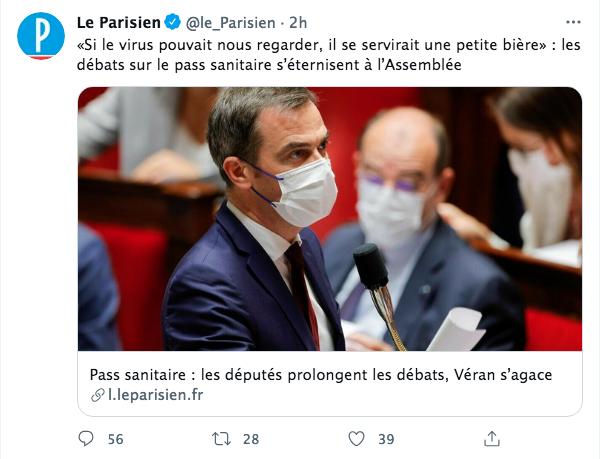Like the tweet with the heart icon
This screenshot has width=600, height=459.
[356, 439]
